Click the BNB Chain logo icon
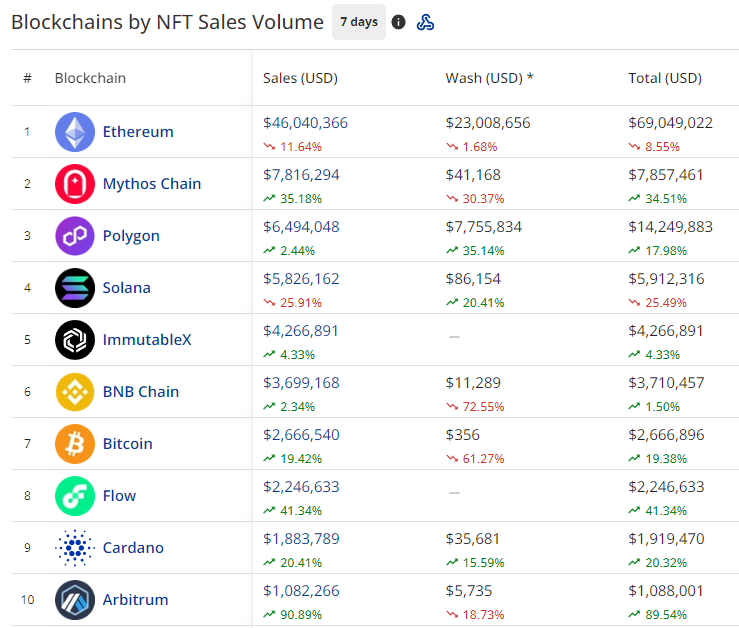 tap(75, 392)
